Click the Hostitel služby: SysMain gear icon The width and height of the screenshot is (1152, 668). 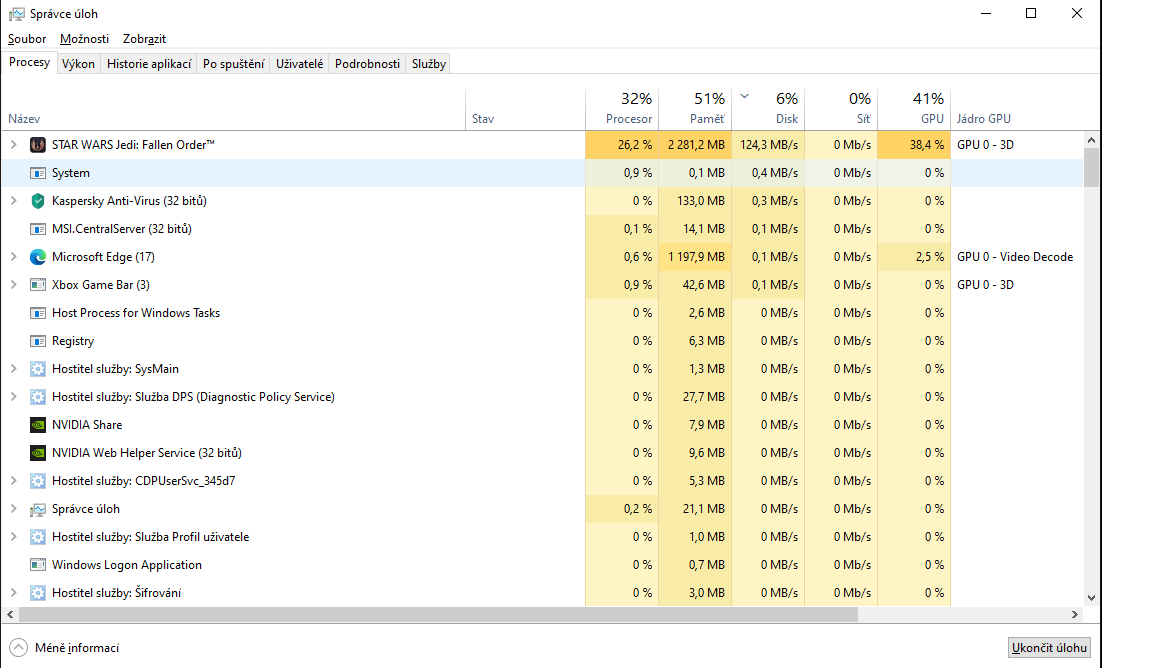pos(38,369)
